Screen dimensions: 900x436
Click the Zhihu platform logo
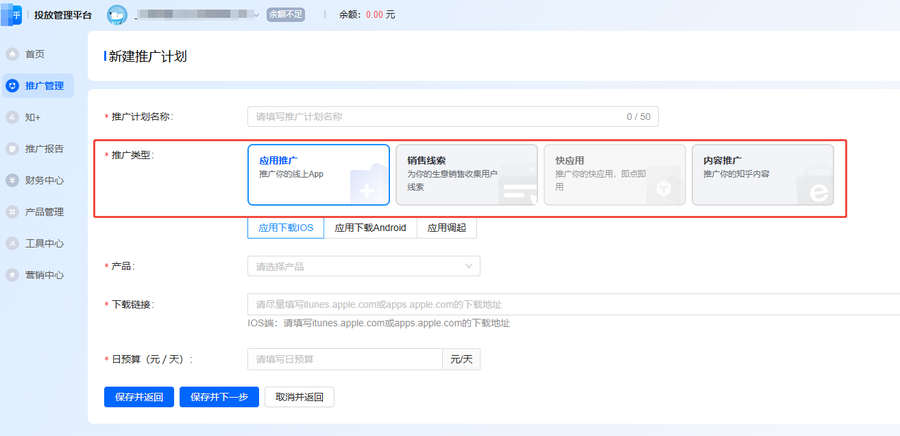click(11, 14)
